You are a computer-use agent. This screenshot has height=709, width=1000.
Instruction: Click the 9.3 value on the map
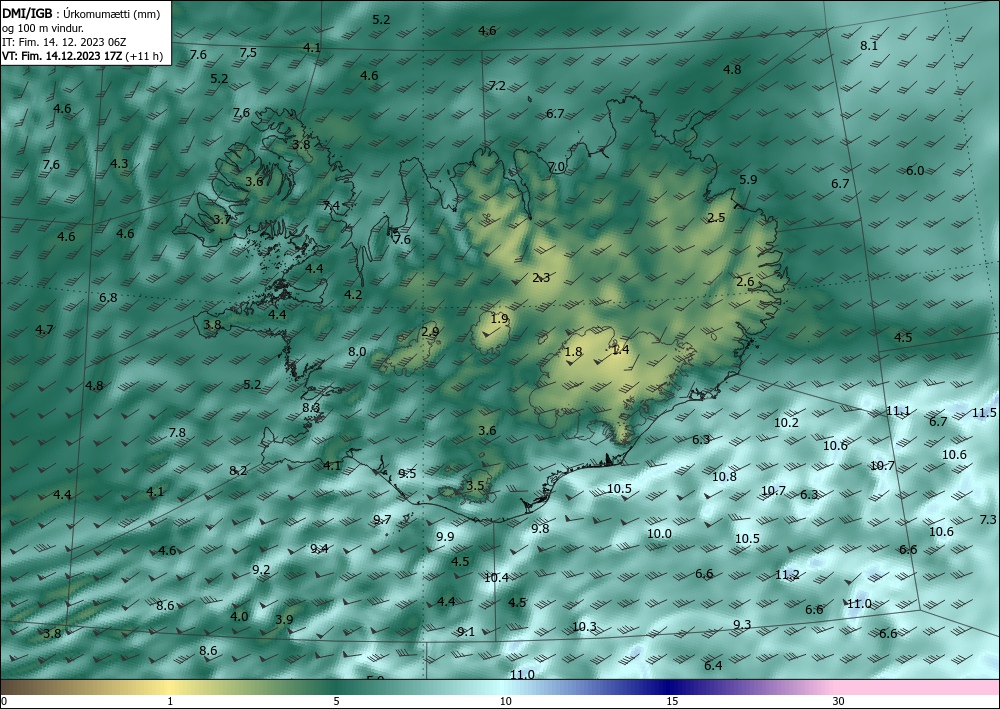click(x=742, y=625)
